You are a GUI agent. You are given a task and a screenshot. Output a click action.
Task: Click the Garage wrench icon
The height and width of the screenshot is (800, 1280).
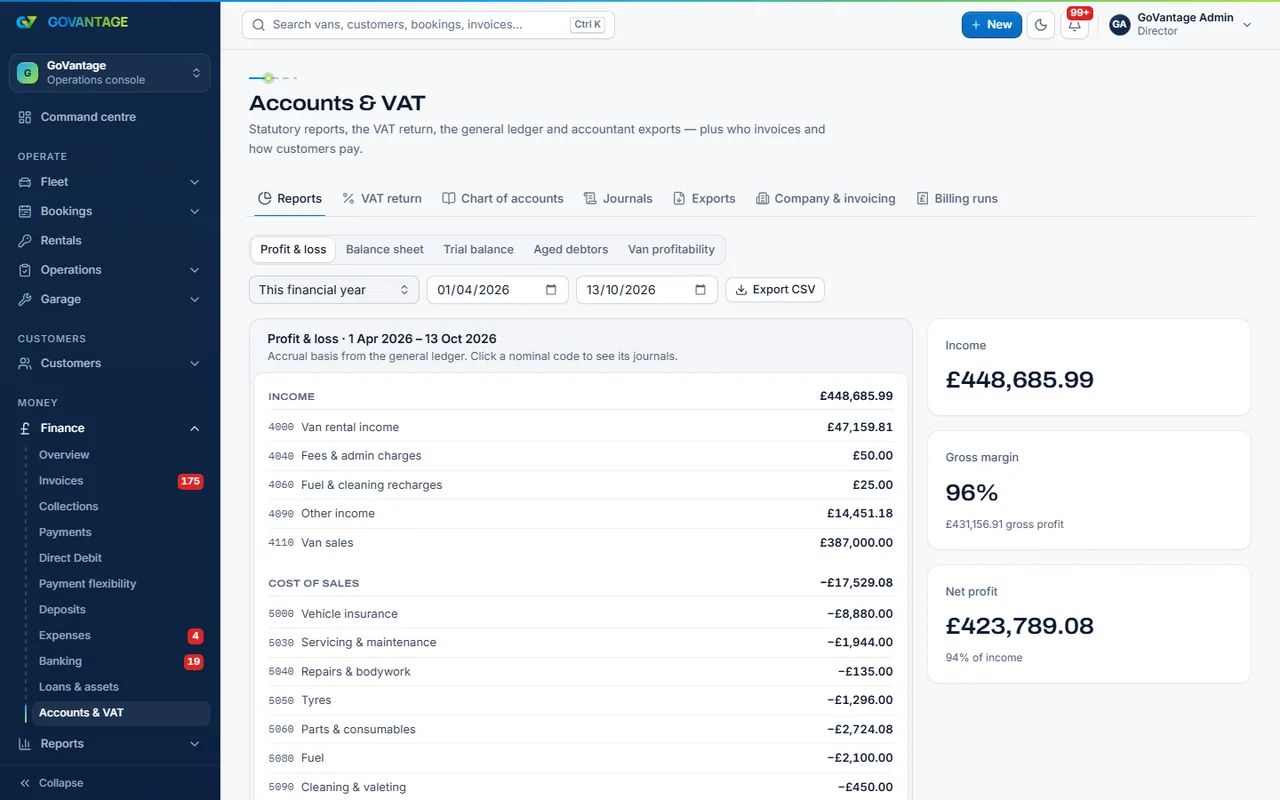point(25,299)
